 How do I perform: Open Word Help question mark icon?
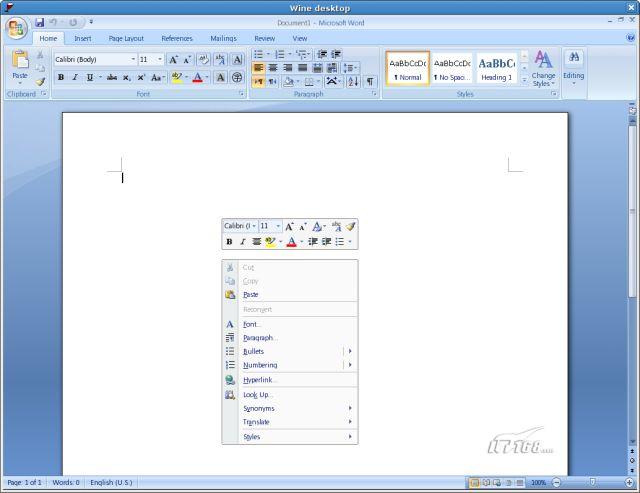tap(630, 38)
